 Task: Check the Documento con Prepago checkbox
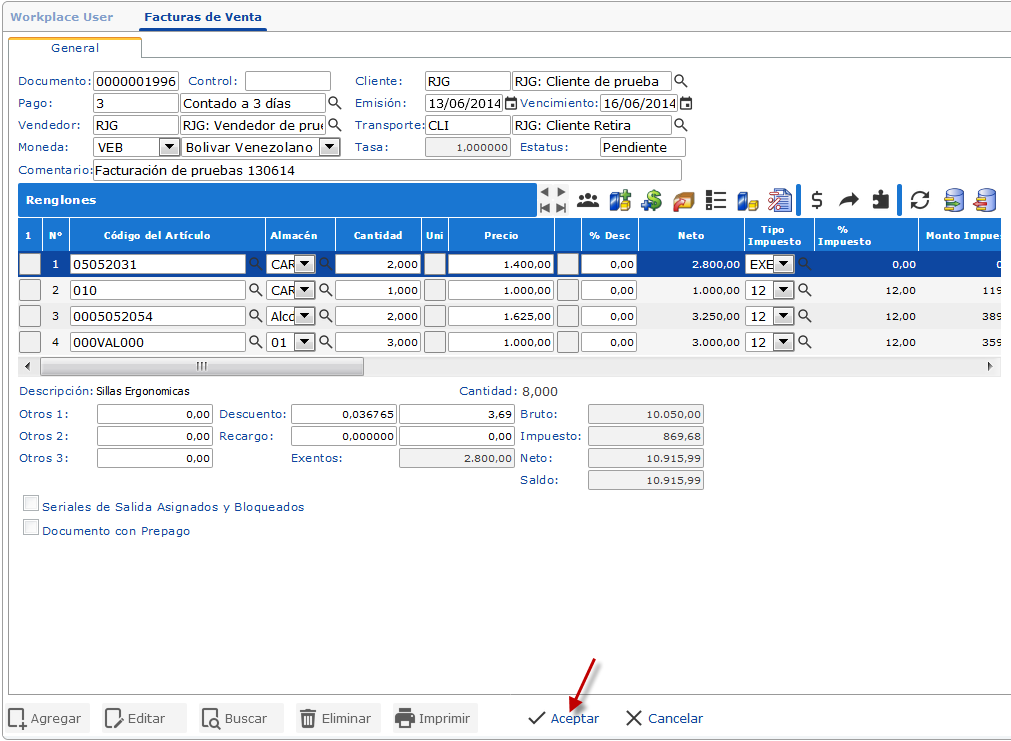point(31,528)
